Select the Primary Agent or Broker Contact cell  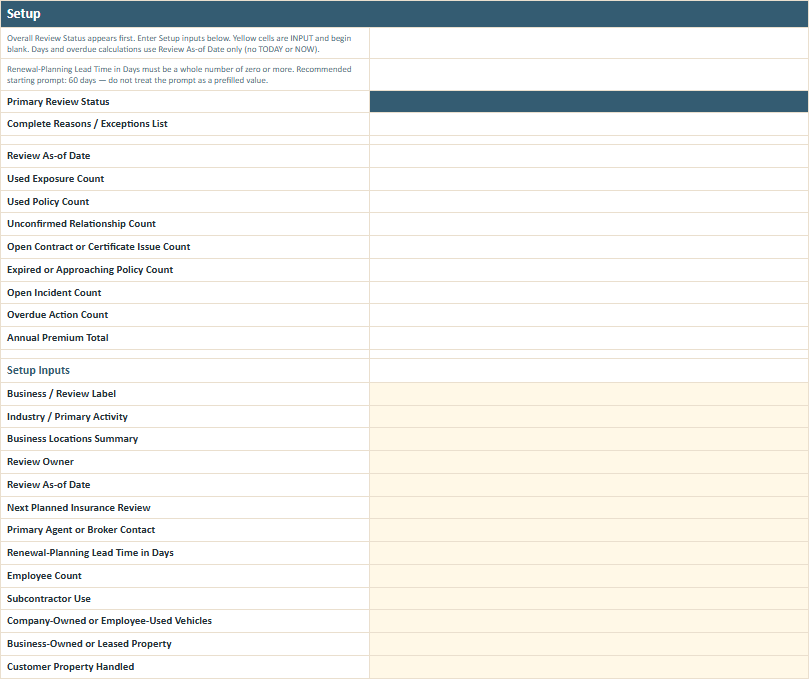point(589,530)
